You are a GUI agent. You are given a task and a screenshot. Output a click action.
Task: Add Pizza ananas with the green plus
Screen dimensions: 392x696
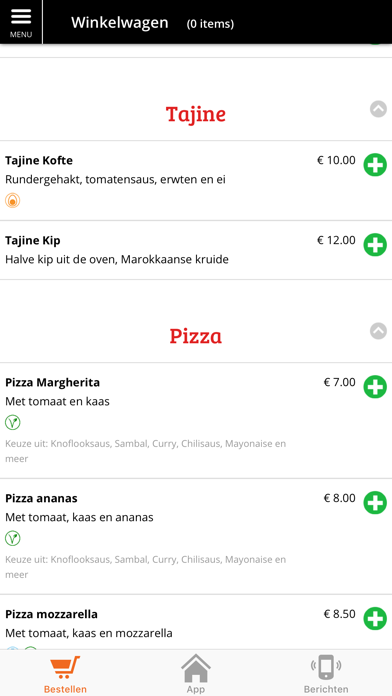(375, 502)
